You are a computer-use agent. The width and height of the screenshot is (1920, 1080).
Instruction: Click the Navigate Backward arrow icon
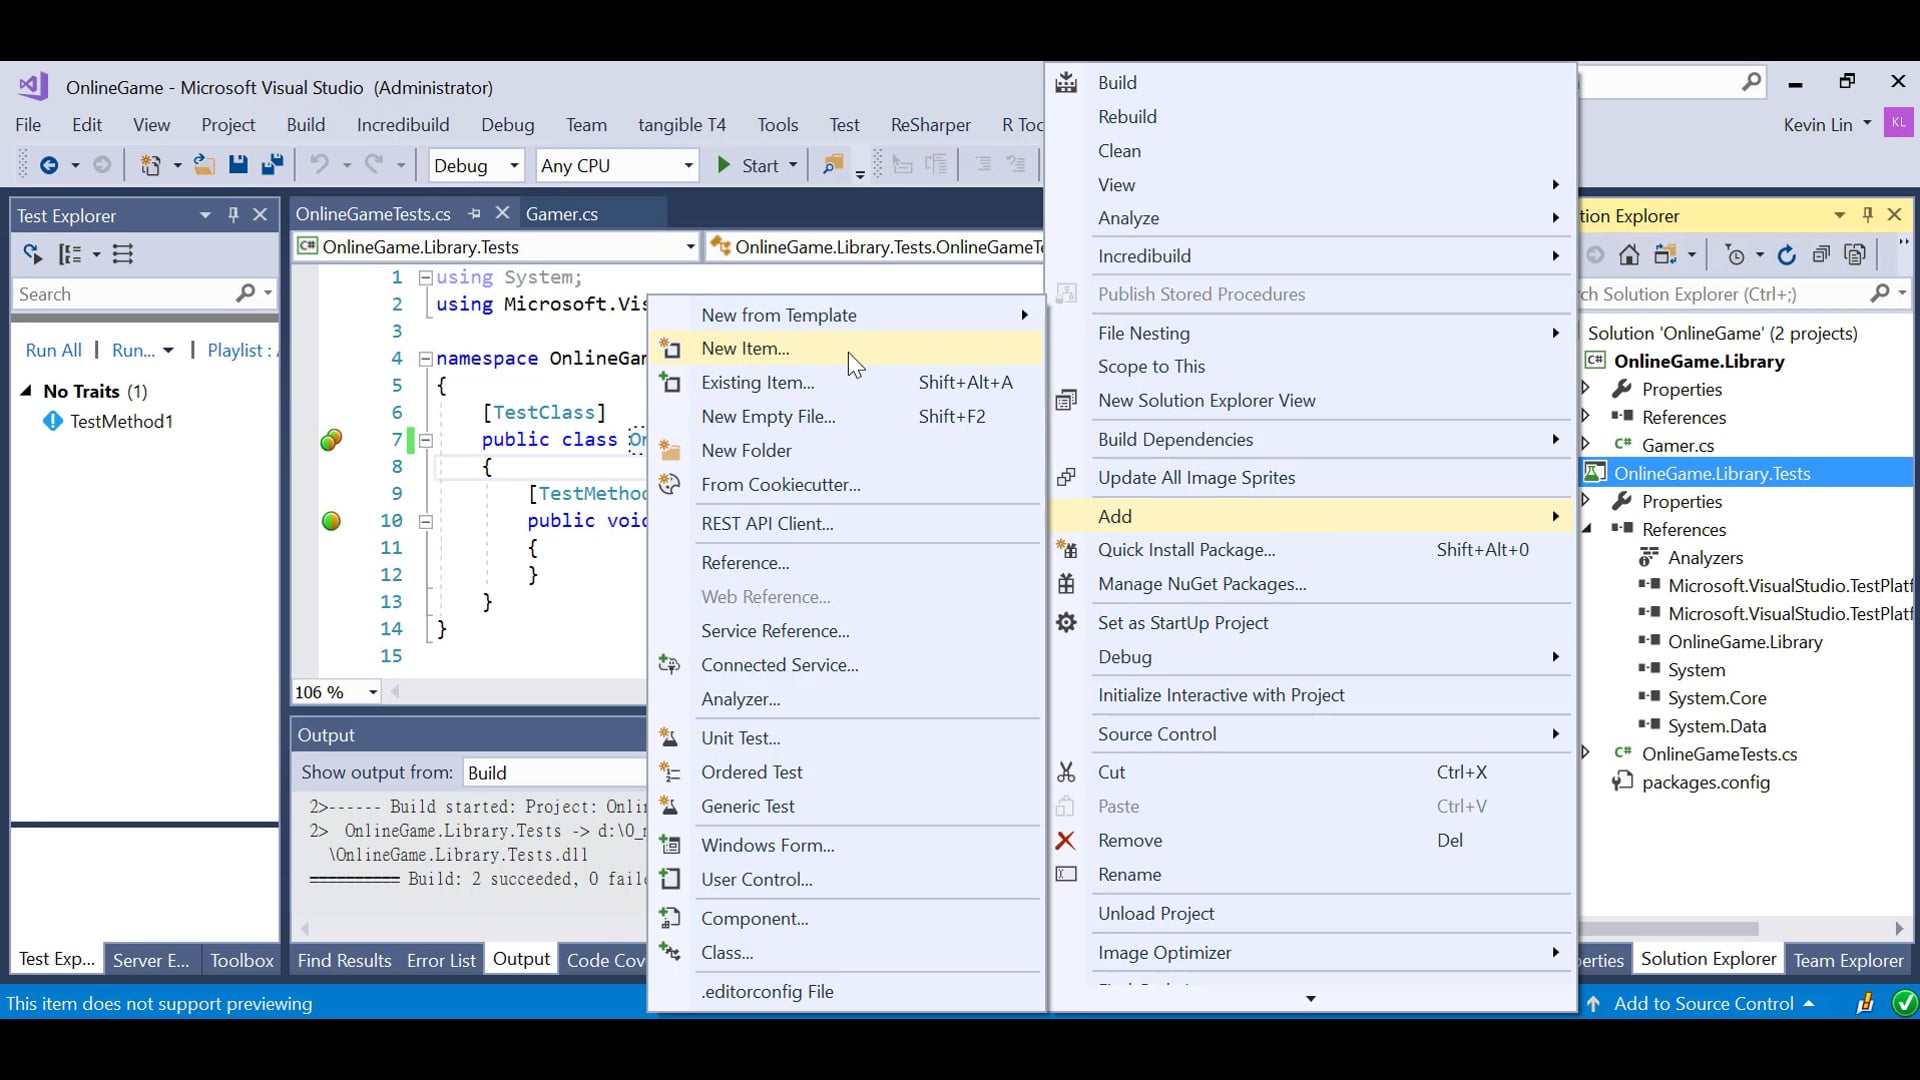coord(48,165)
